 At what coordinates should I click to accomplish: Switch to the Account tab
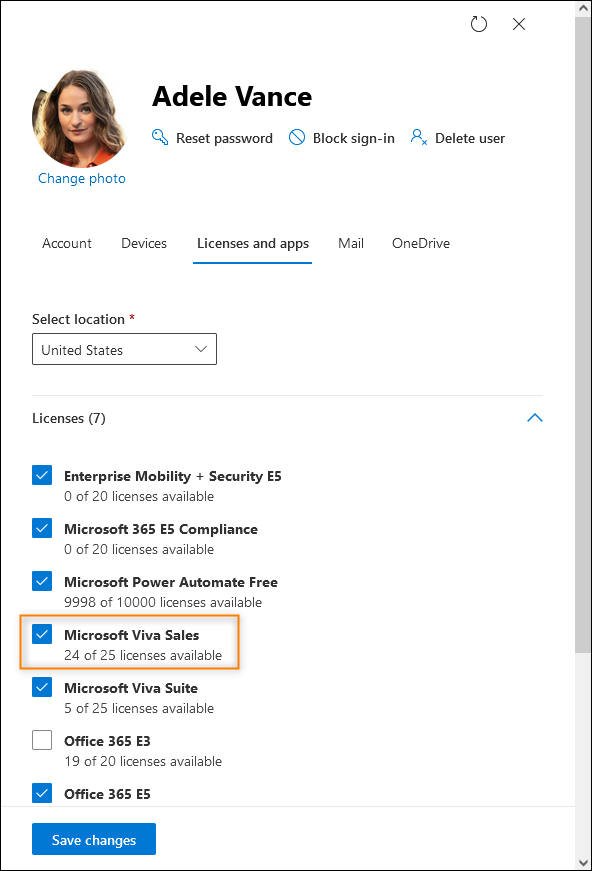pyautogui.click(x=67, y=243)
